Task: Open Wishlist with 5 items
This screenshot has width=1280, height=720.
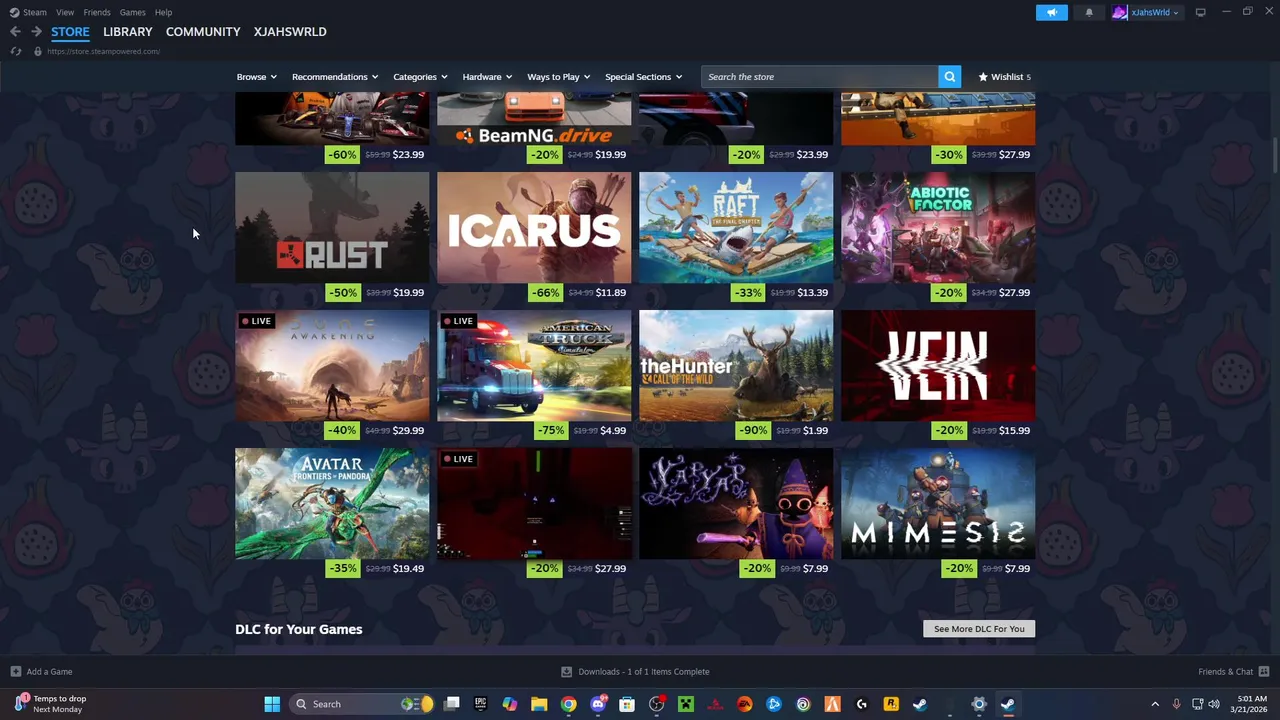Action: point(1004,76)
